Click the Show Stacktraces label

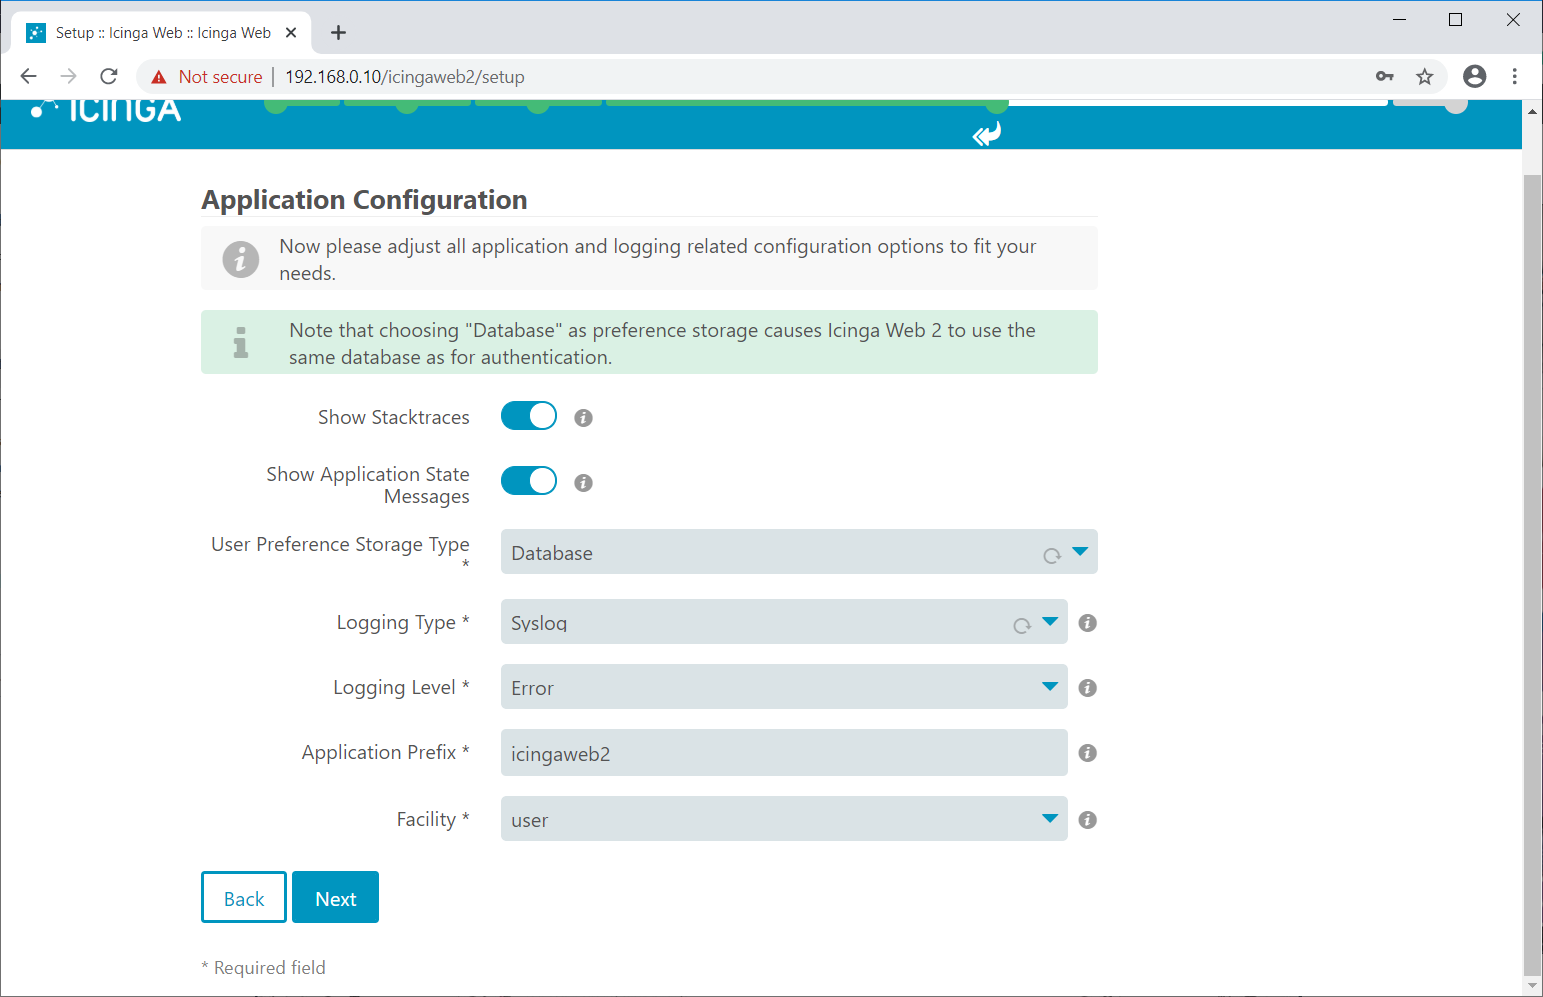(394, 417)
